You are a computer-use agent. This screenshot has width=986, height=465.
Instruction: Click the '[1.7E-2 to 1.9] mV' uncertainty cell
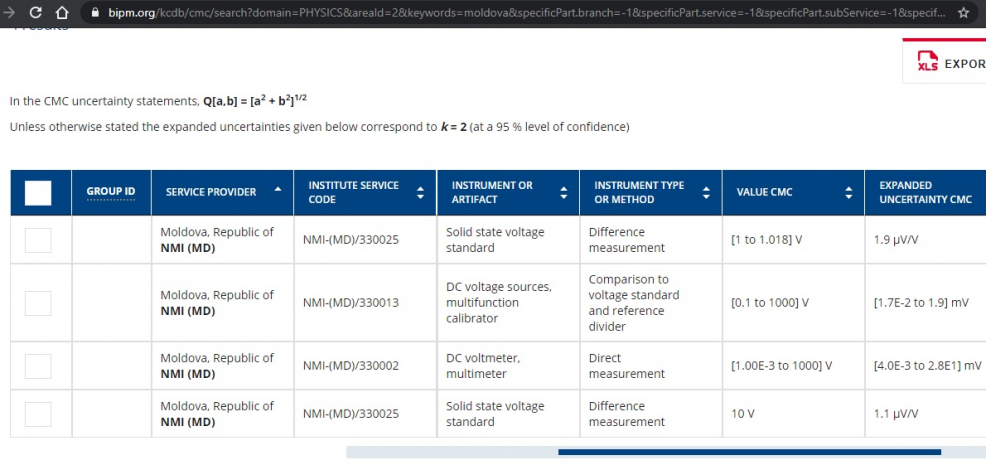click(925, 303)
